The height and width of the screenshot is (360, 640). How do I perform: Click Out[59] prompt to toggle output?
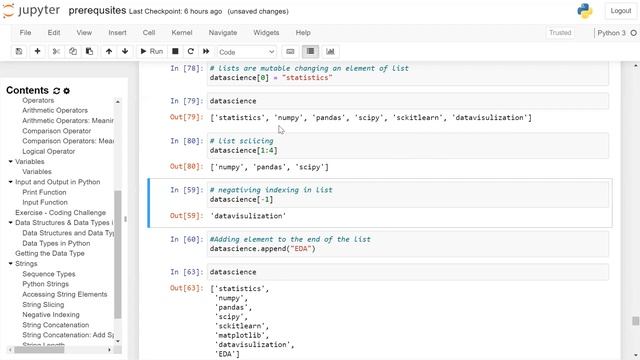coord(186,216)
